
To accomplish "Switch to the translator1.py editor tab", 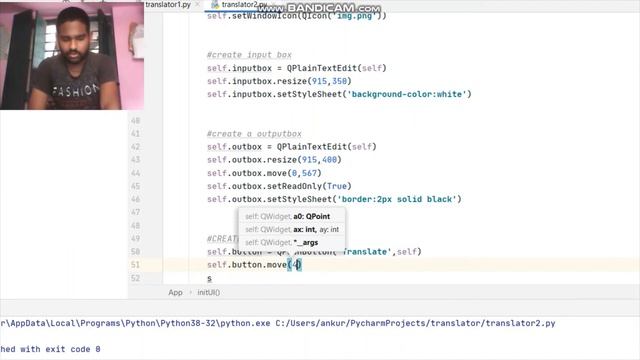I will coord(168,4).
